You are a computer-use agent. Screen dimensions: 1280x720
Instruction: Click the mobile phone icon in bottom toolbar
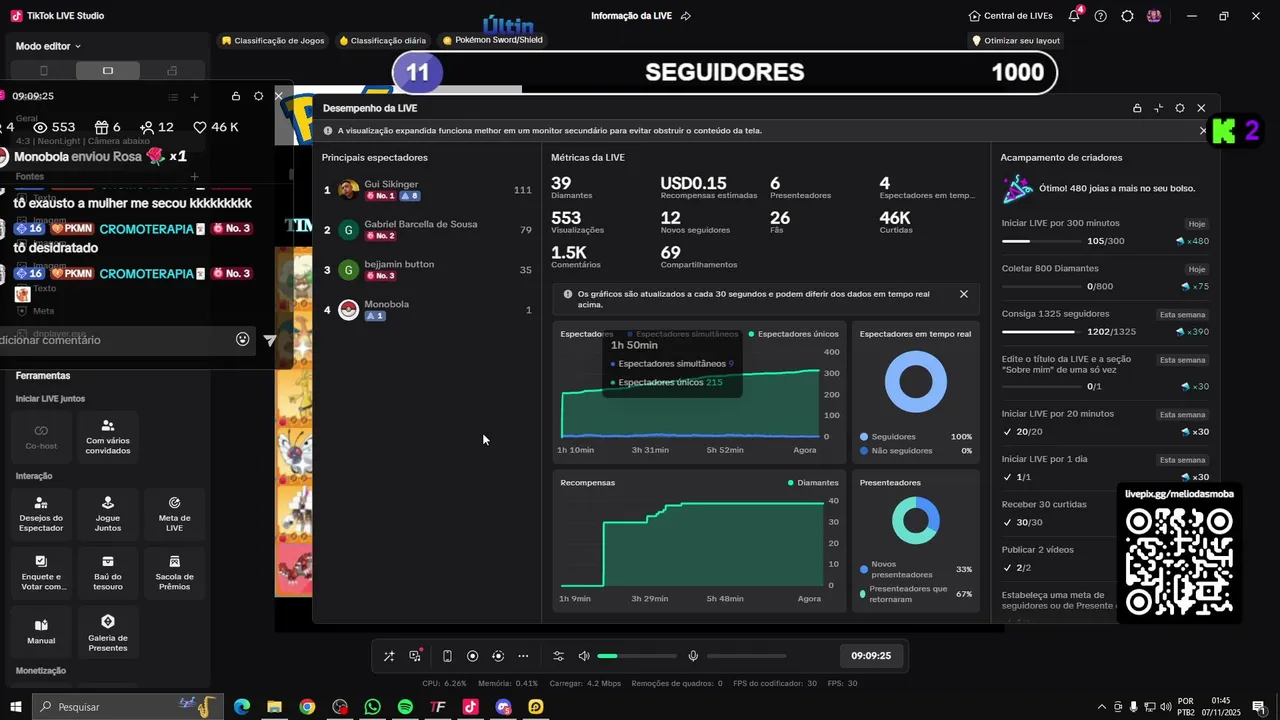click(x=447, y=656)
